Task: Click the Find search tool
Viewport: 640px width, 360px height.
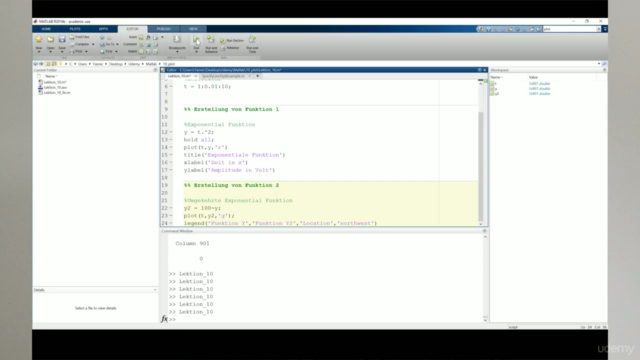Action: pyautogui.click(x=106, y=51)
